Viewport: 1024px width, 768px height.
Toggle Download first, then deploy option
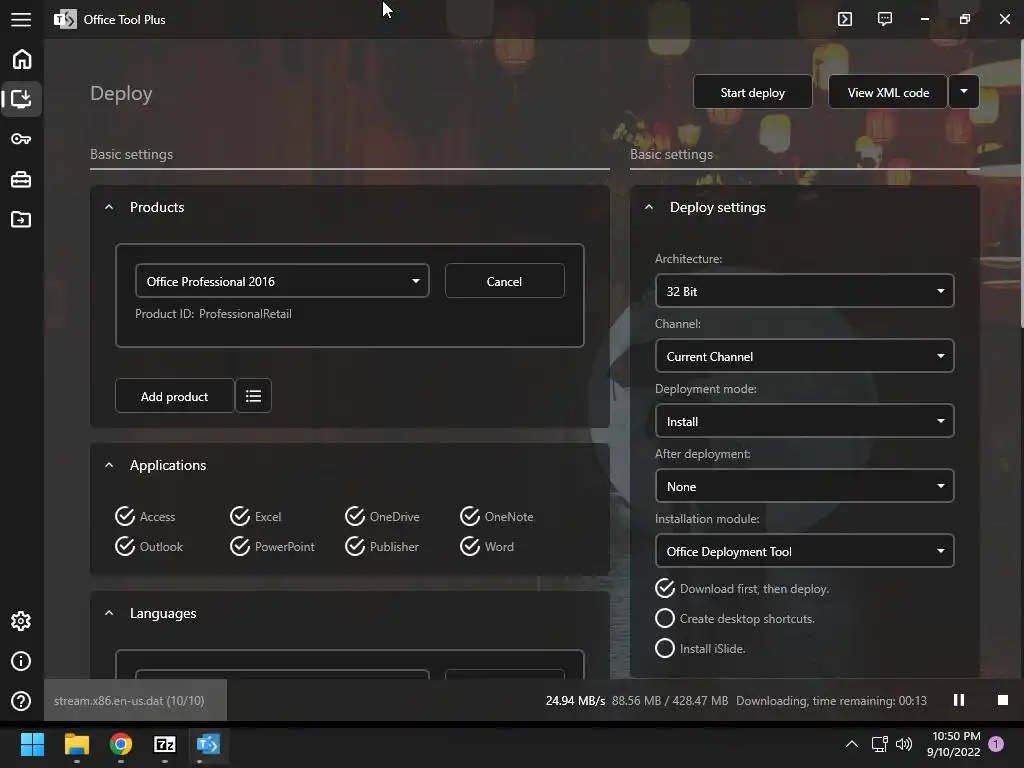pos(742,588)
